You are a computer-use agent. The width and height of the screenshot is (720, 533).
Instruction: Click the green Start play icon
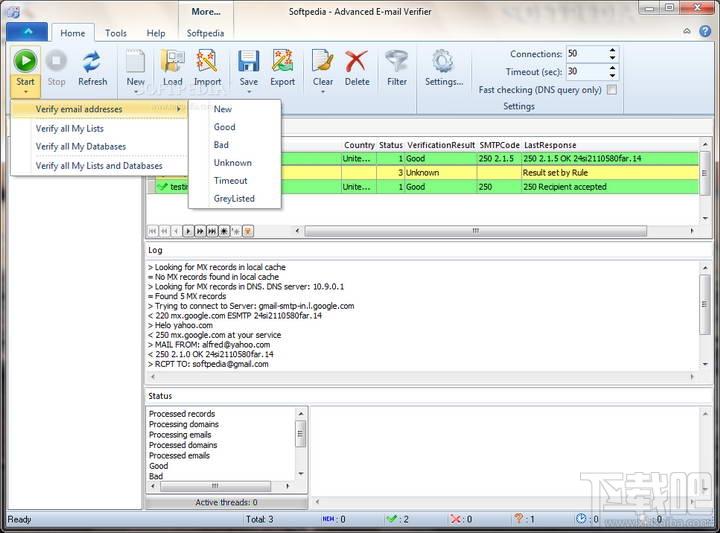(25, 61)
